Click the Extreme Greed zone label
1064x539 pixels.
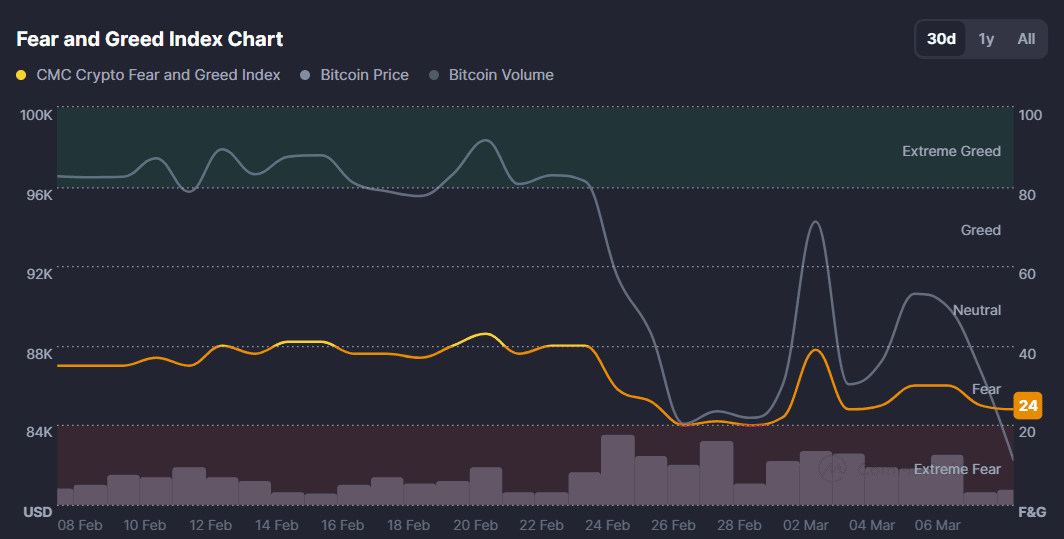coord(951,151)
